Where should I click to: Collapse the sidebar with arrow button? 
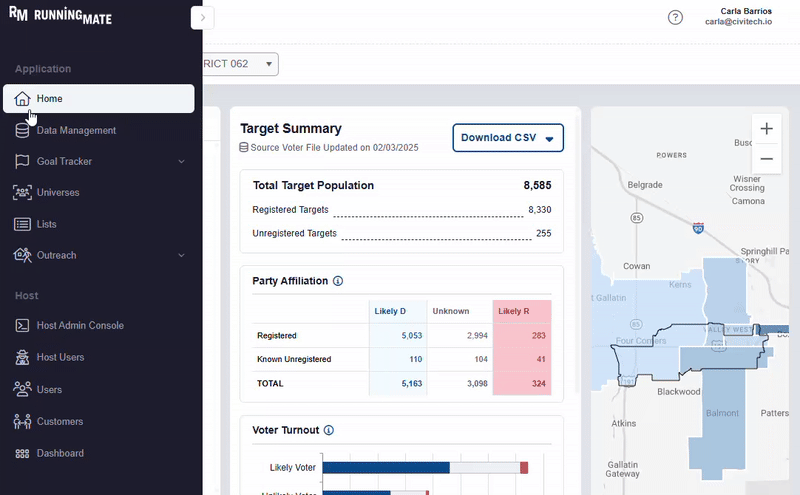click(203, 18)
